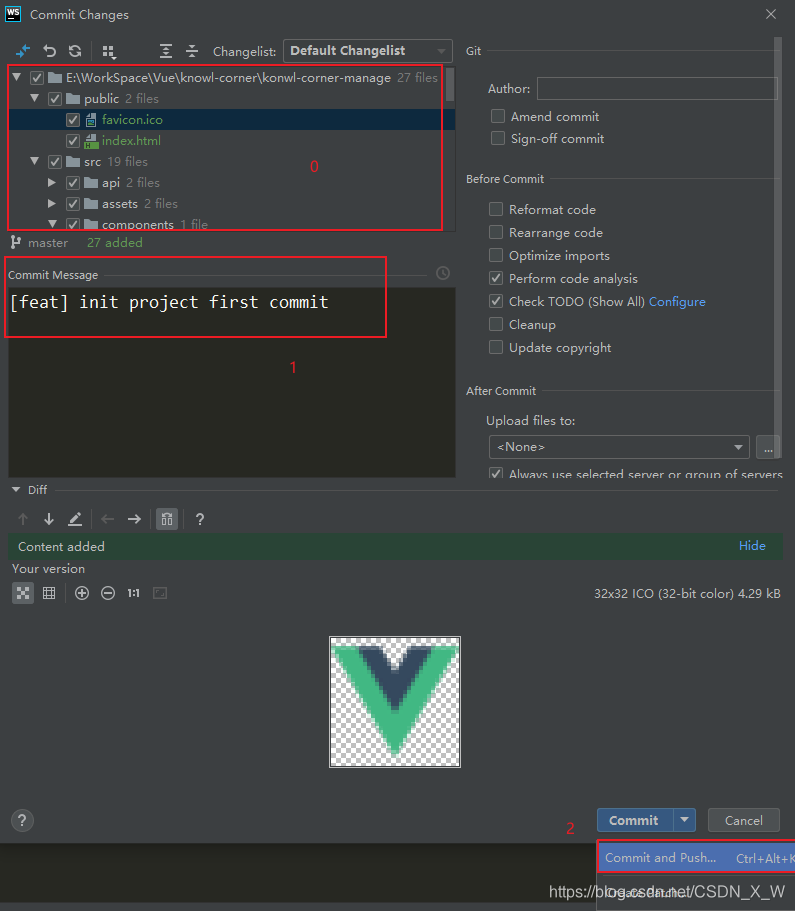
Task: Enable Reformat code option
Action: (496, 209)
